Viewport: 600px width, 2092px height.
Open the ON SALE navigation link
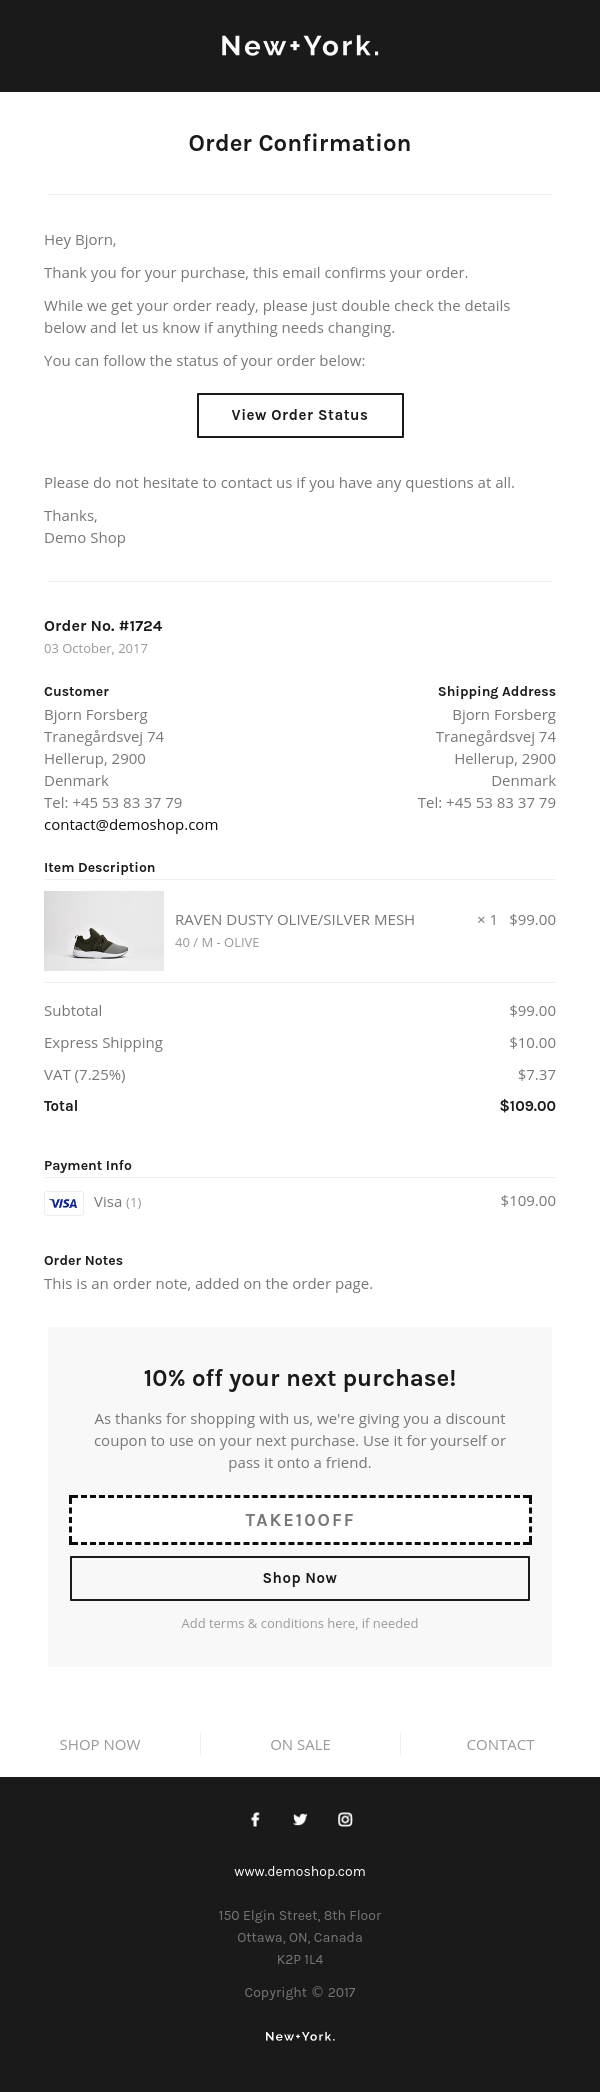[x=300, y=1744]
